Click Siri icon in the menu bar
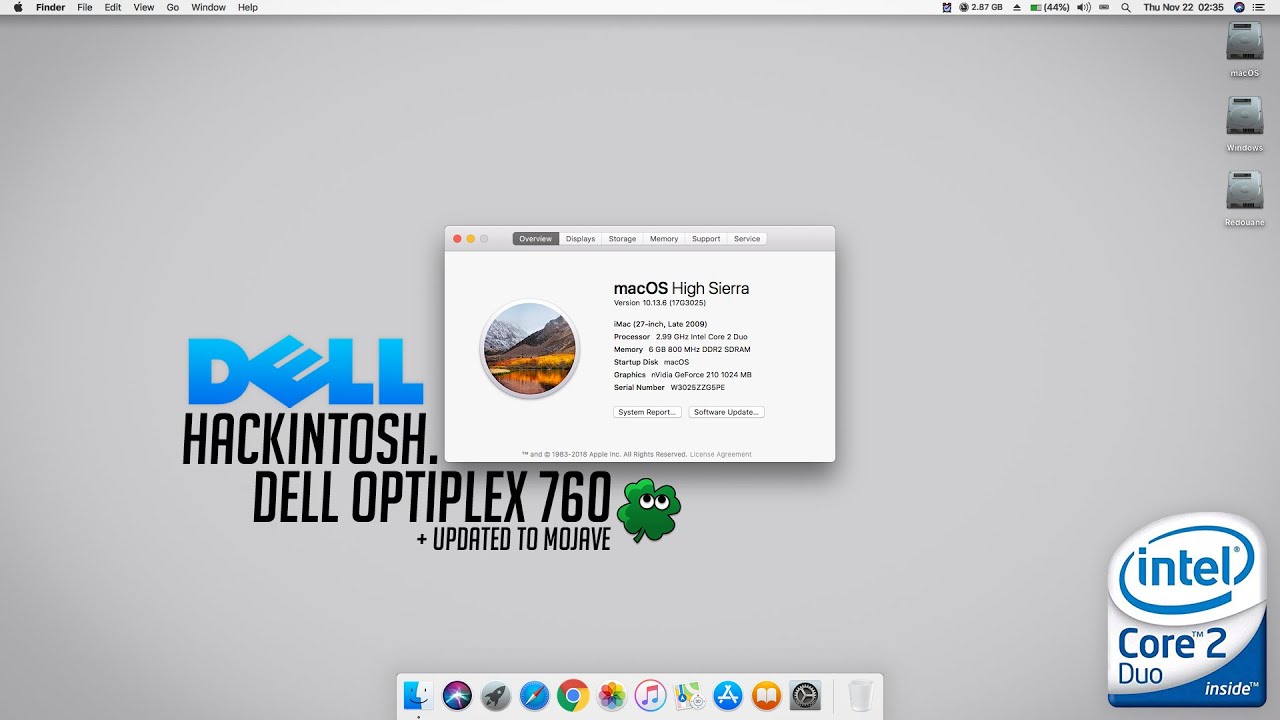The height and width of the screenshot is (720, 1280). (x=1240, y=7)
